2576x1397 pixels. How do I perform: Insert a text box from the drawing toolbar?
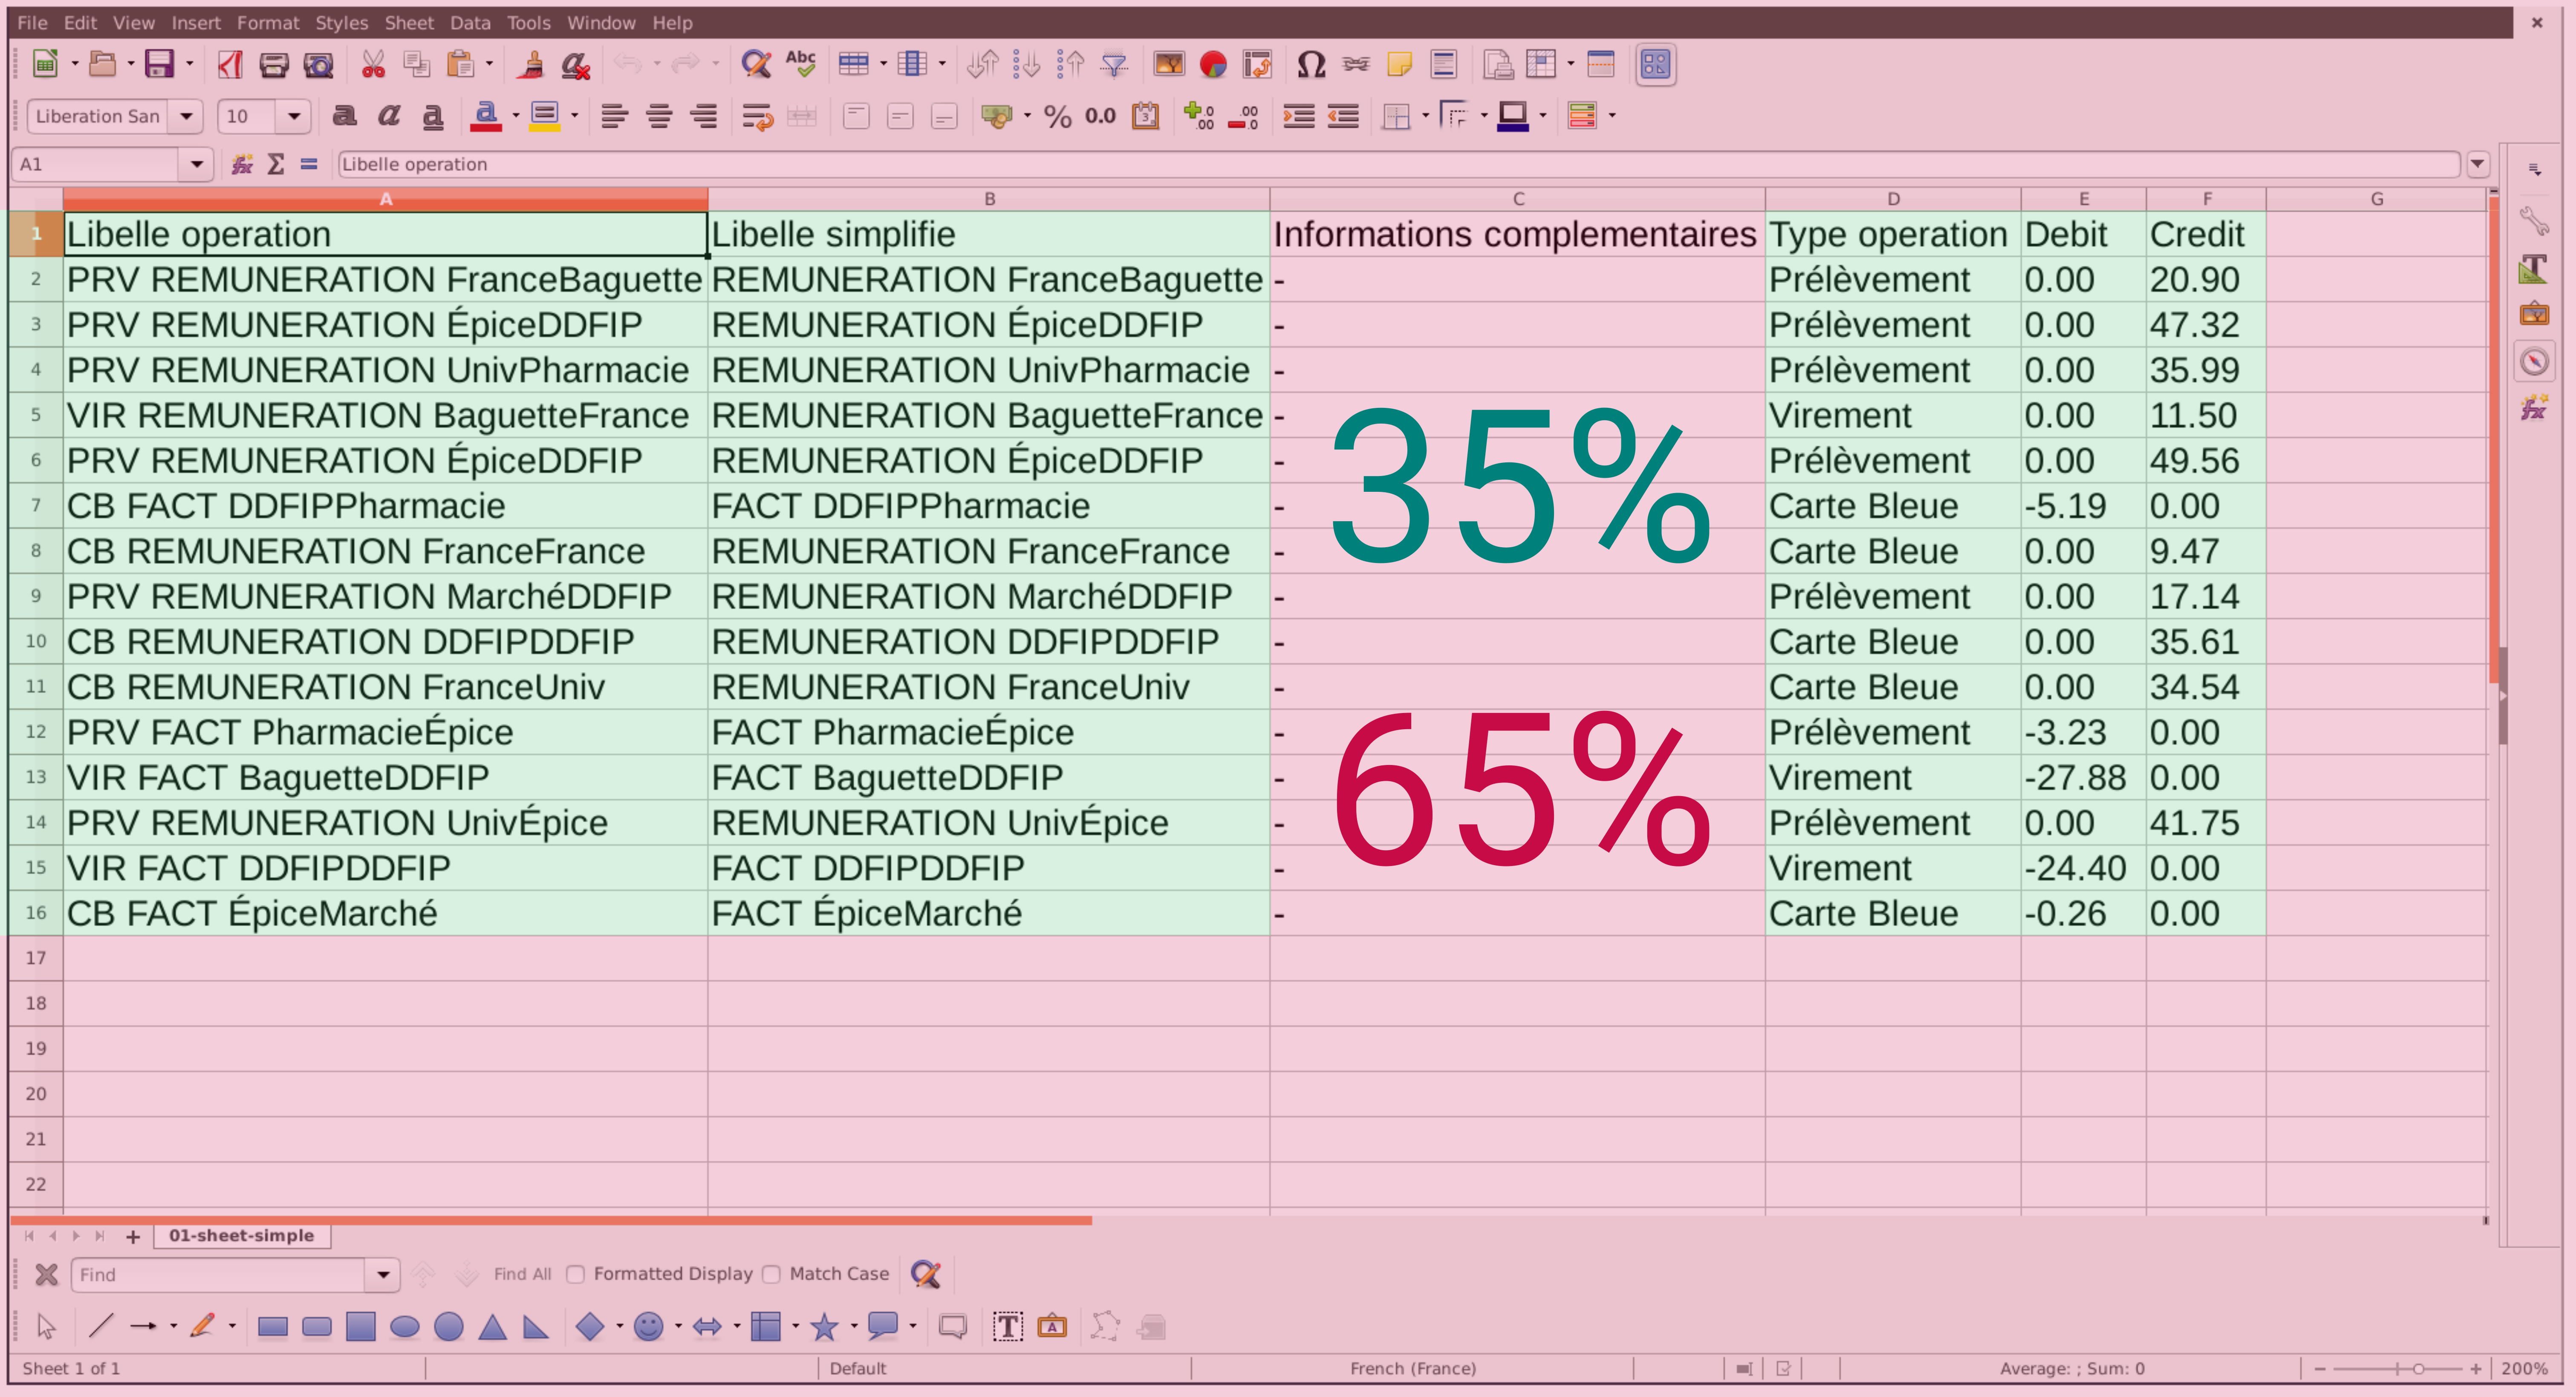click(x=1008, y=1326)
